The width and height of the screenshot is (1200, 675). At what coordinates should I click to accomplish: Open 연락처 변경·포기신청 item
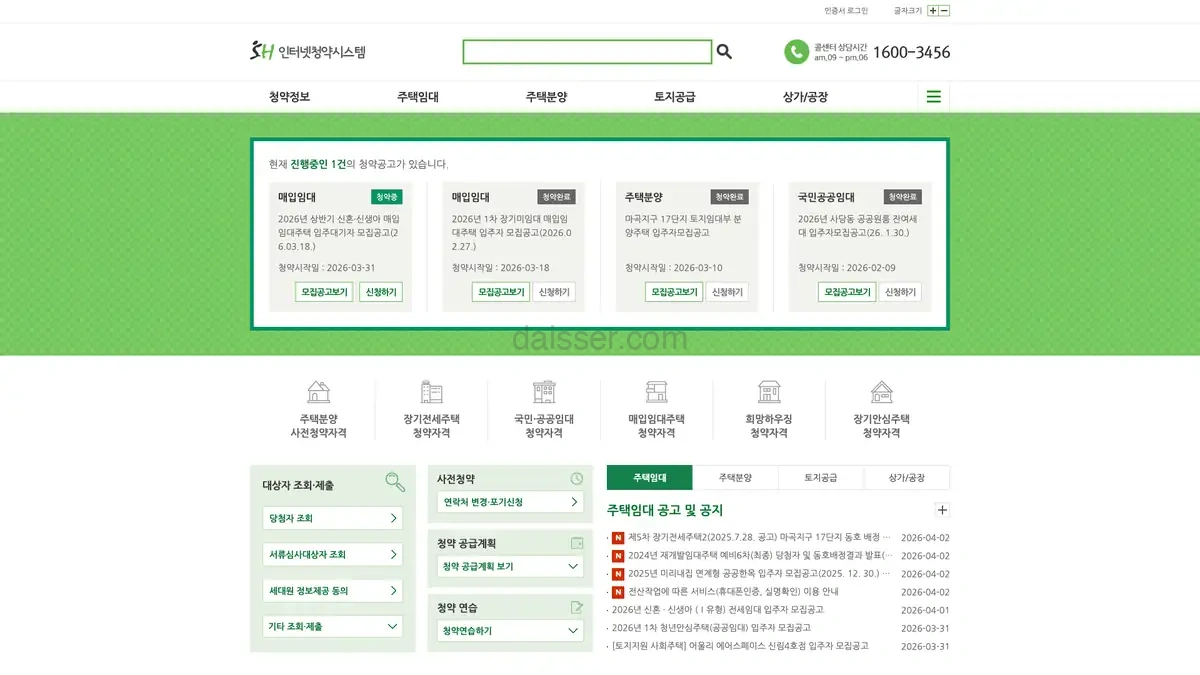[x=510, y=502]
